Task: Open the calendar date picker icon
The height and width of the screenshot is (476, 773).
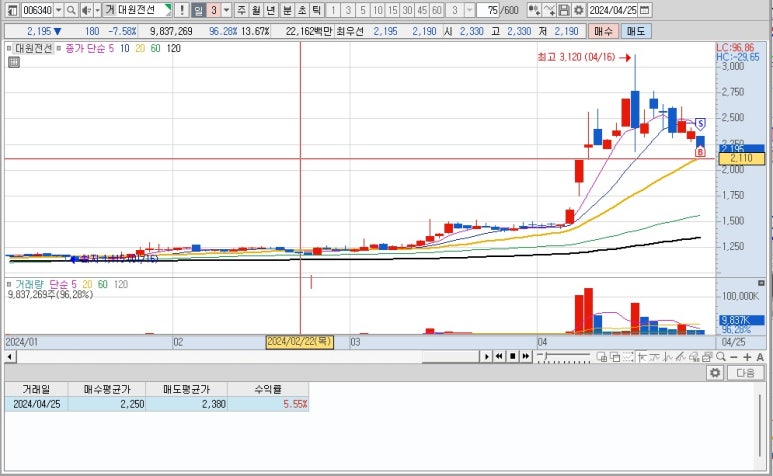Action: 644,10
